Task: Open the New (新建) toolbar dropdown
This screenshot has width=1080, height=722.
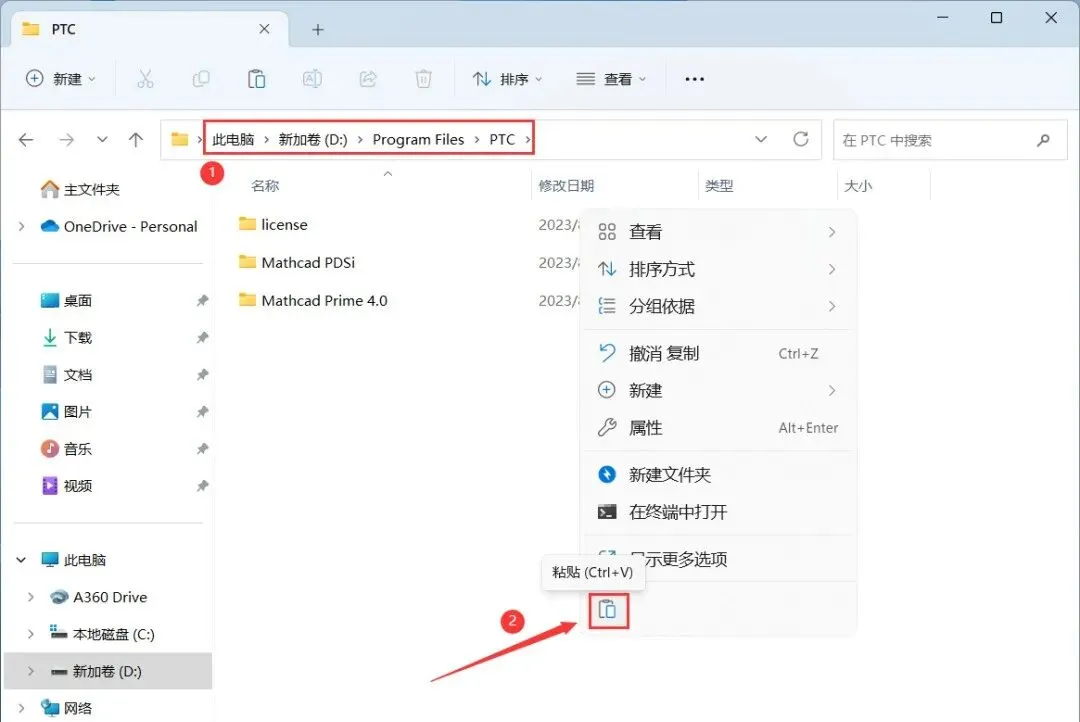Action: [x=61, y=79]
